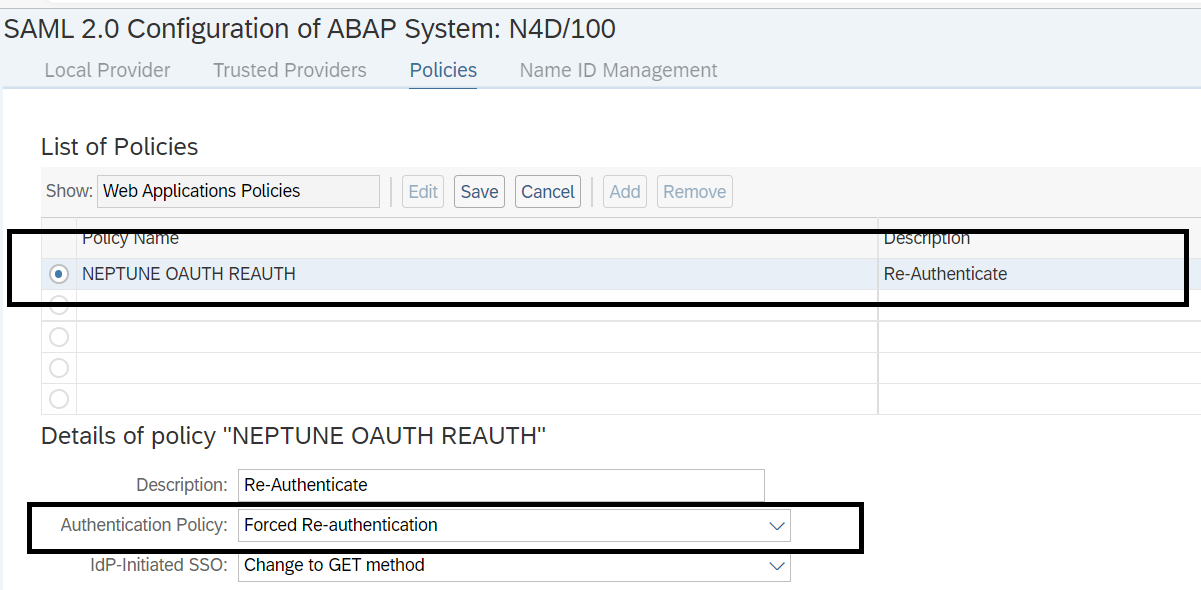Viewport: 1201px width, 590px height.
Task: Click the Edit button
Action: 422,191
